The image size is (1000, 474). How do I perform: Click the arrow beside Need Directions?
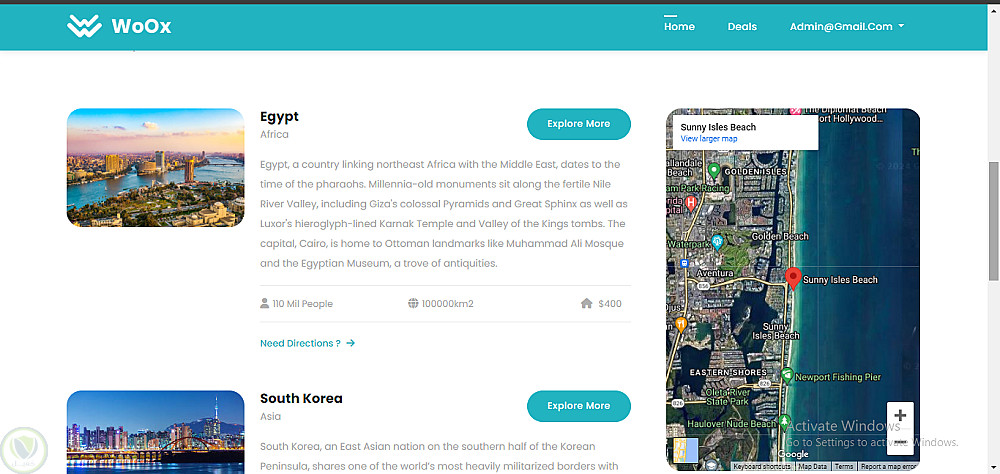351,343
